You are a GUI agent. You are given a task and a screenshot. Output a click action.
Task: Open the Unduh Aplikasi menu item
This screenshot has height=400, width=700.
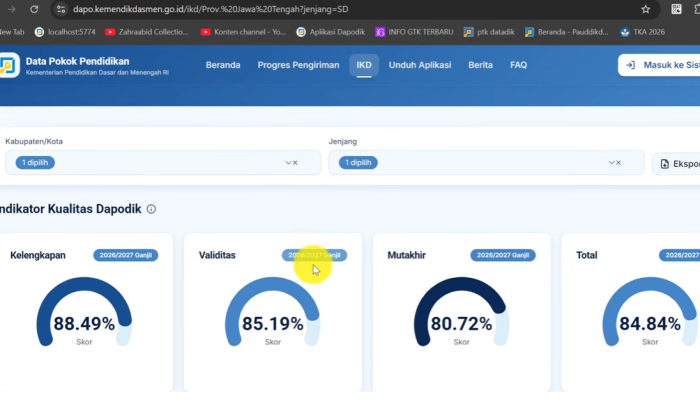pos(420,65)
